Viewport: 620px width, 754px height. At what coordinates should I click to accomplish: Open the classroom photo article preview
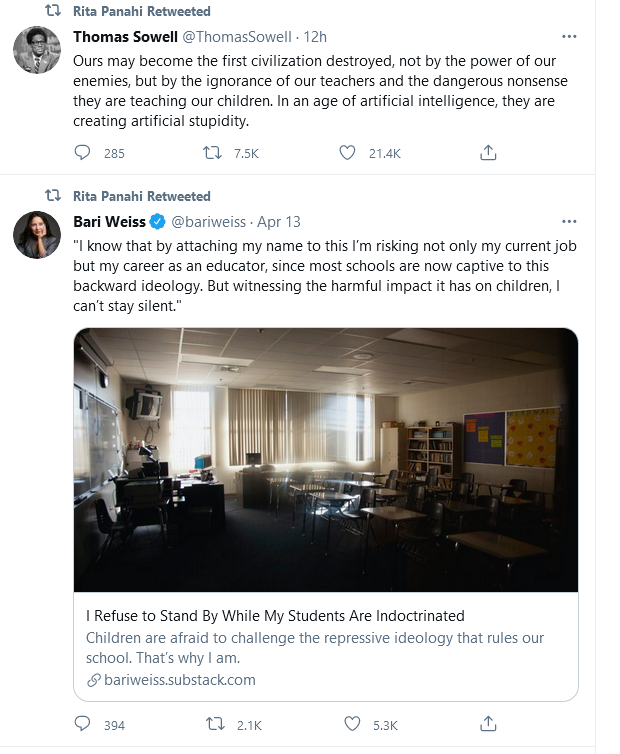[x=325, y=459]
